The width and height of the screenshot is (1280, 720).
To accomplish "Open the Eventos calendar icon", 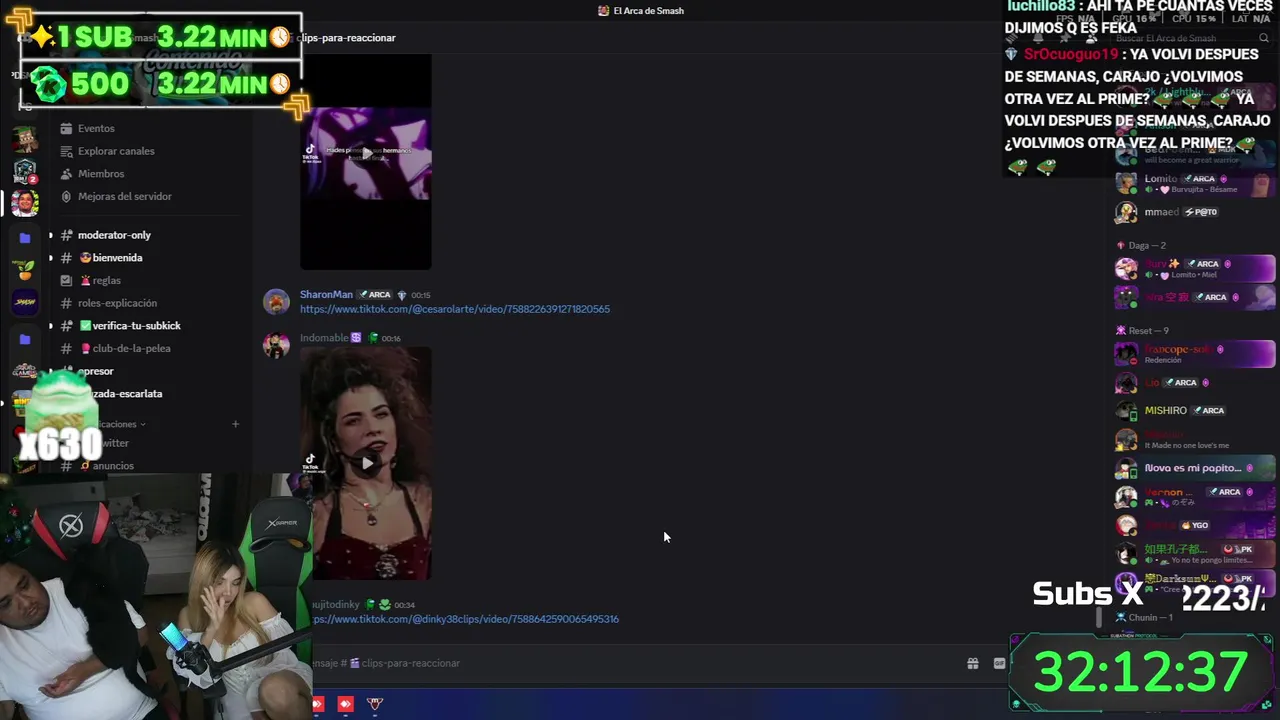I will point(66,128).
